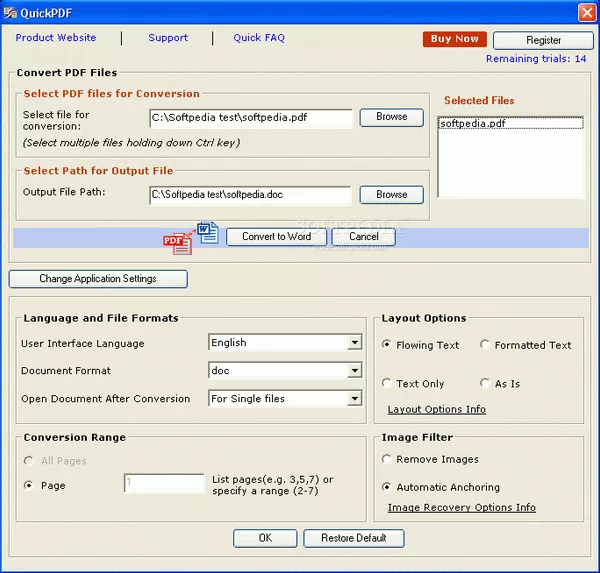
Task: Browse for a PDF file to convert
Action: (391, 117)
